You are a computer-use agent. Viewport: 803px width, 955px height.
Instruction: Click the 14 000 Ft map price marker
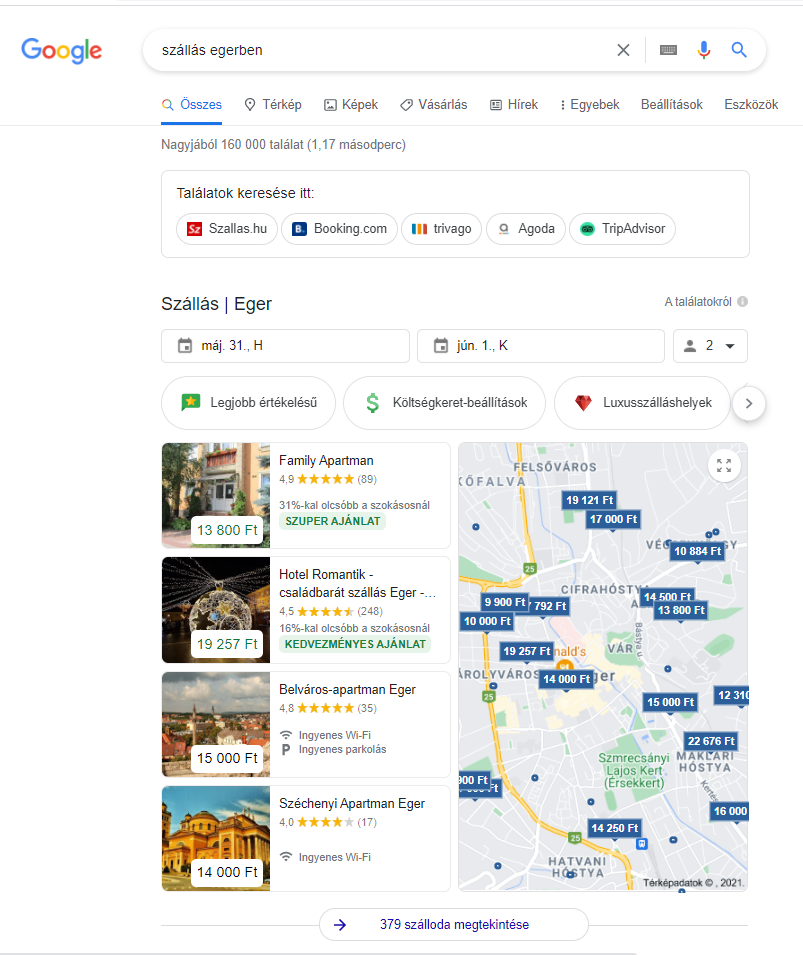tap(567, 679)
